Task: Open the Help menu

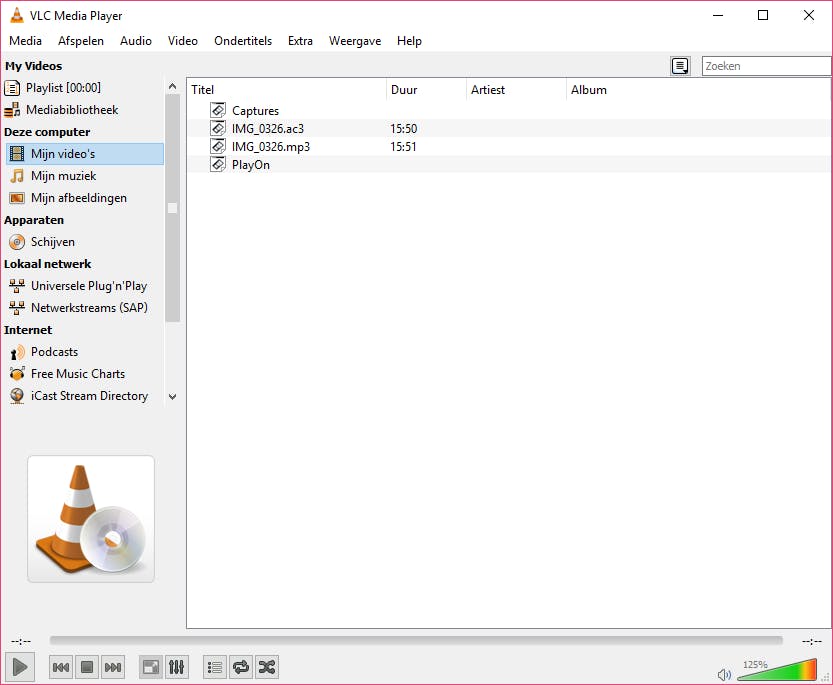Action: point(409,41)
